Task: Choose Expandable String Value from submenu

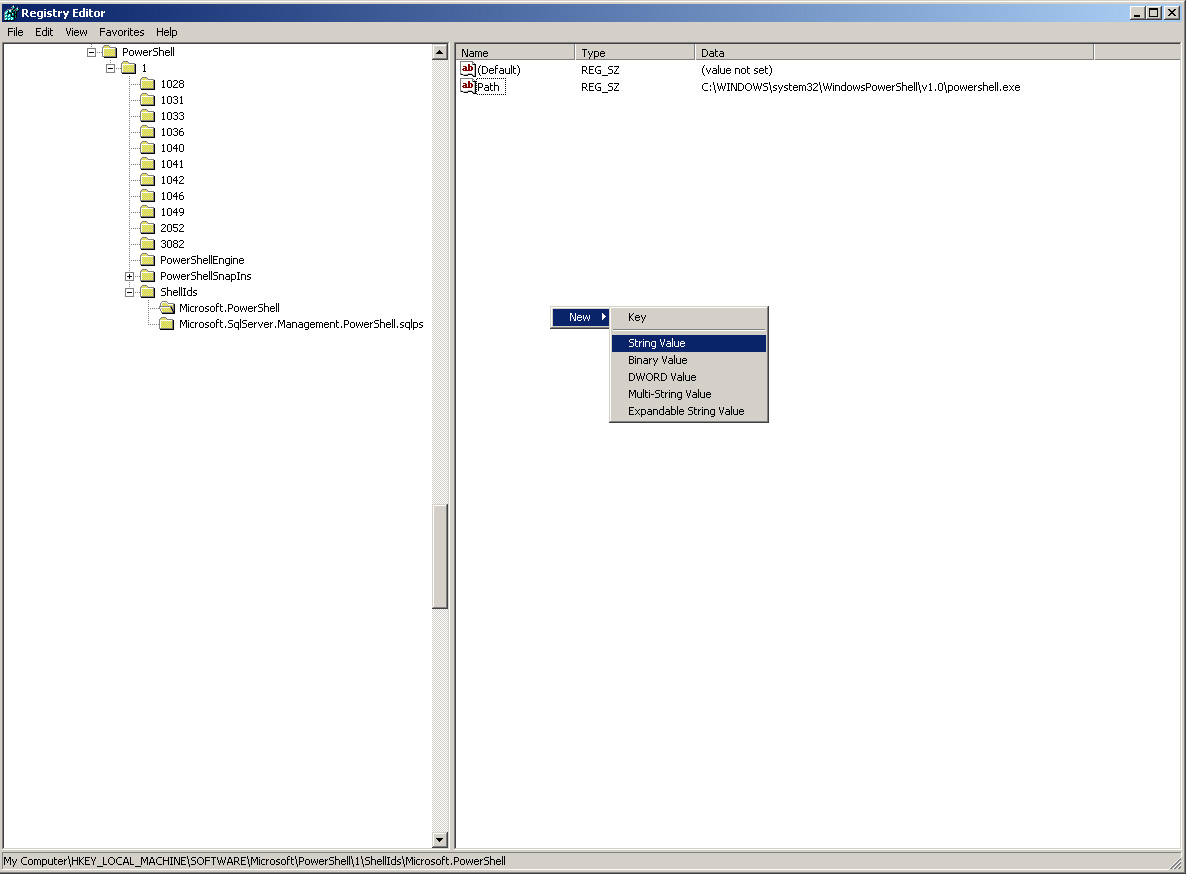Action: [689, 411]
